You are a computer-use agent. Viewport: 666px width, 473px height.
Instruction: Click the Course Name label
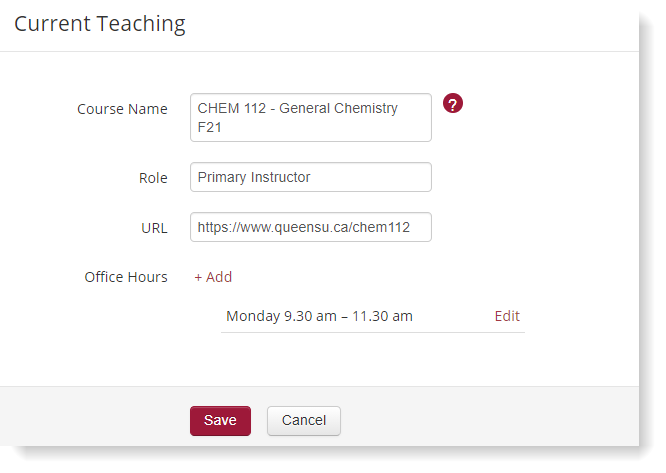click(122, 109)
